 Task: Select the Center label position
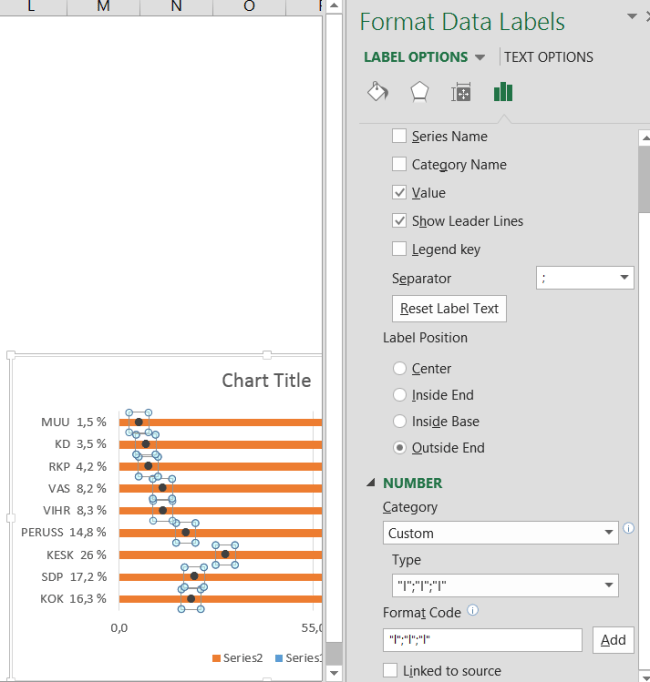tap(401, 369)
